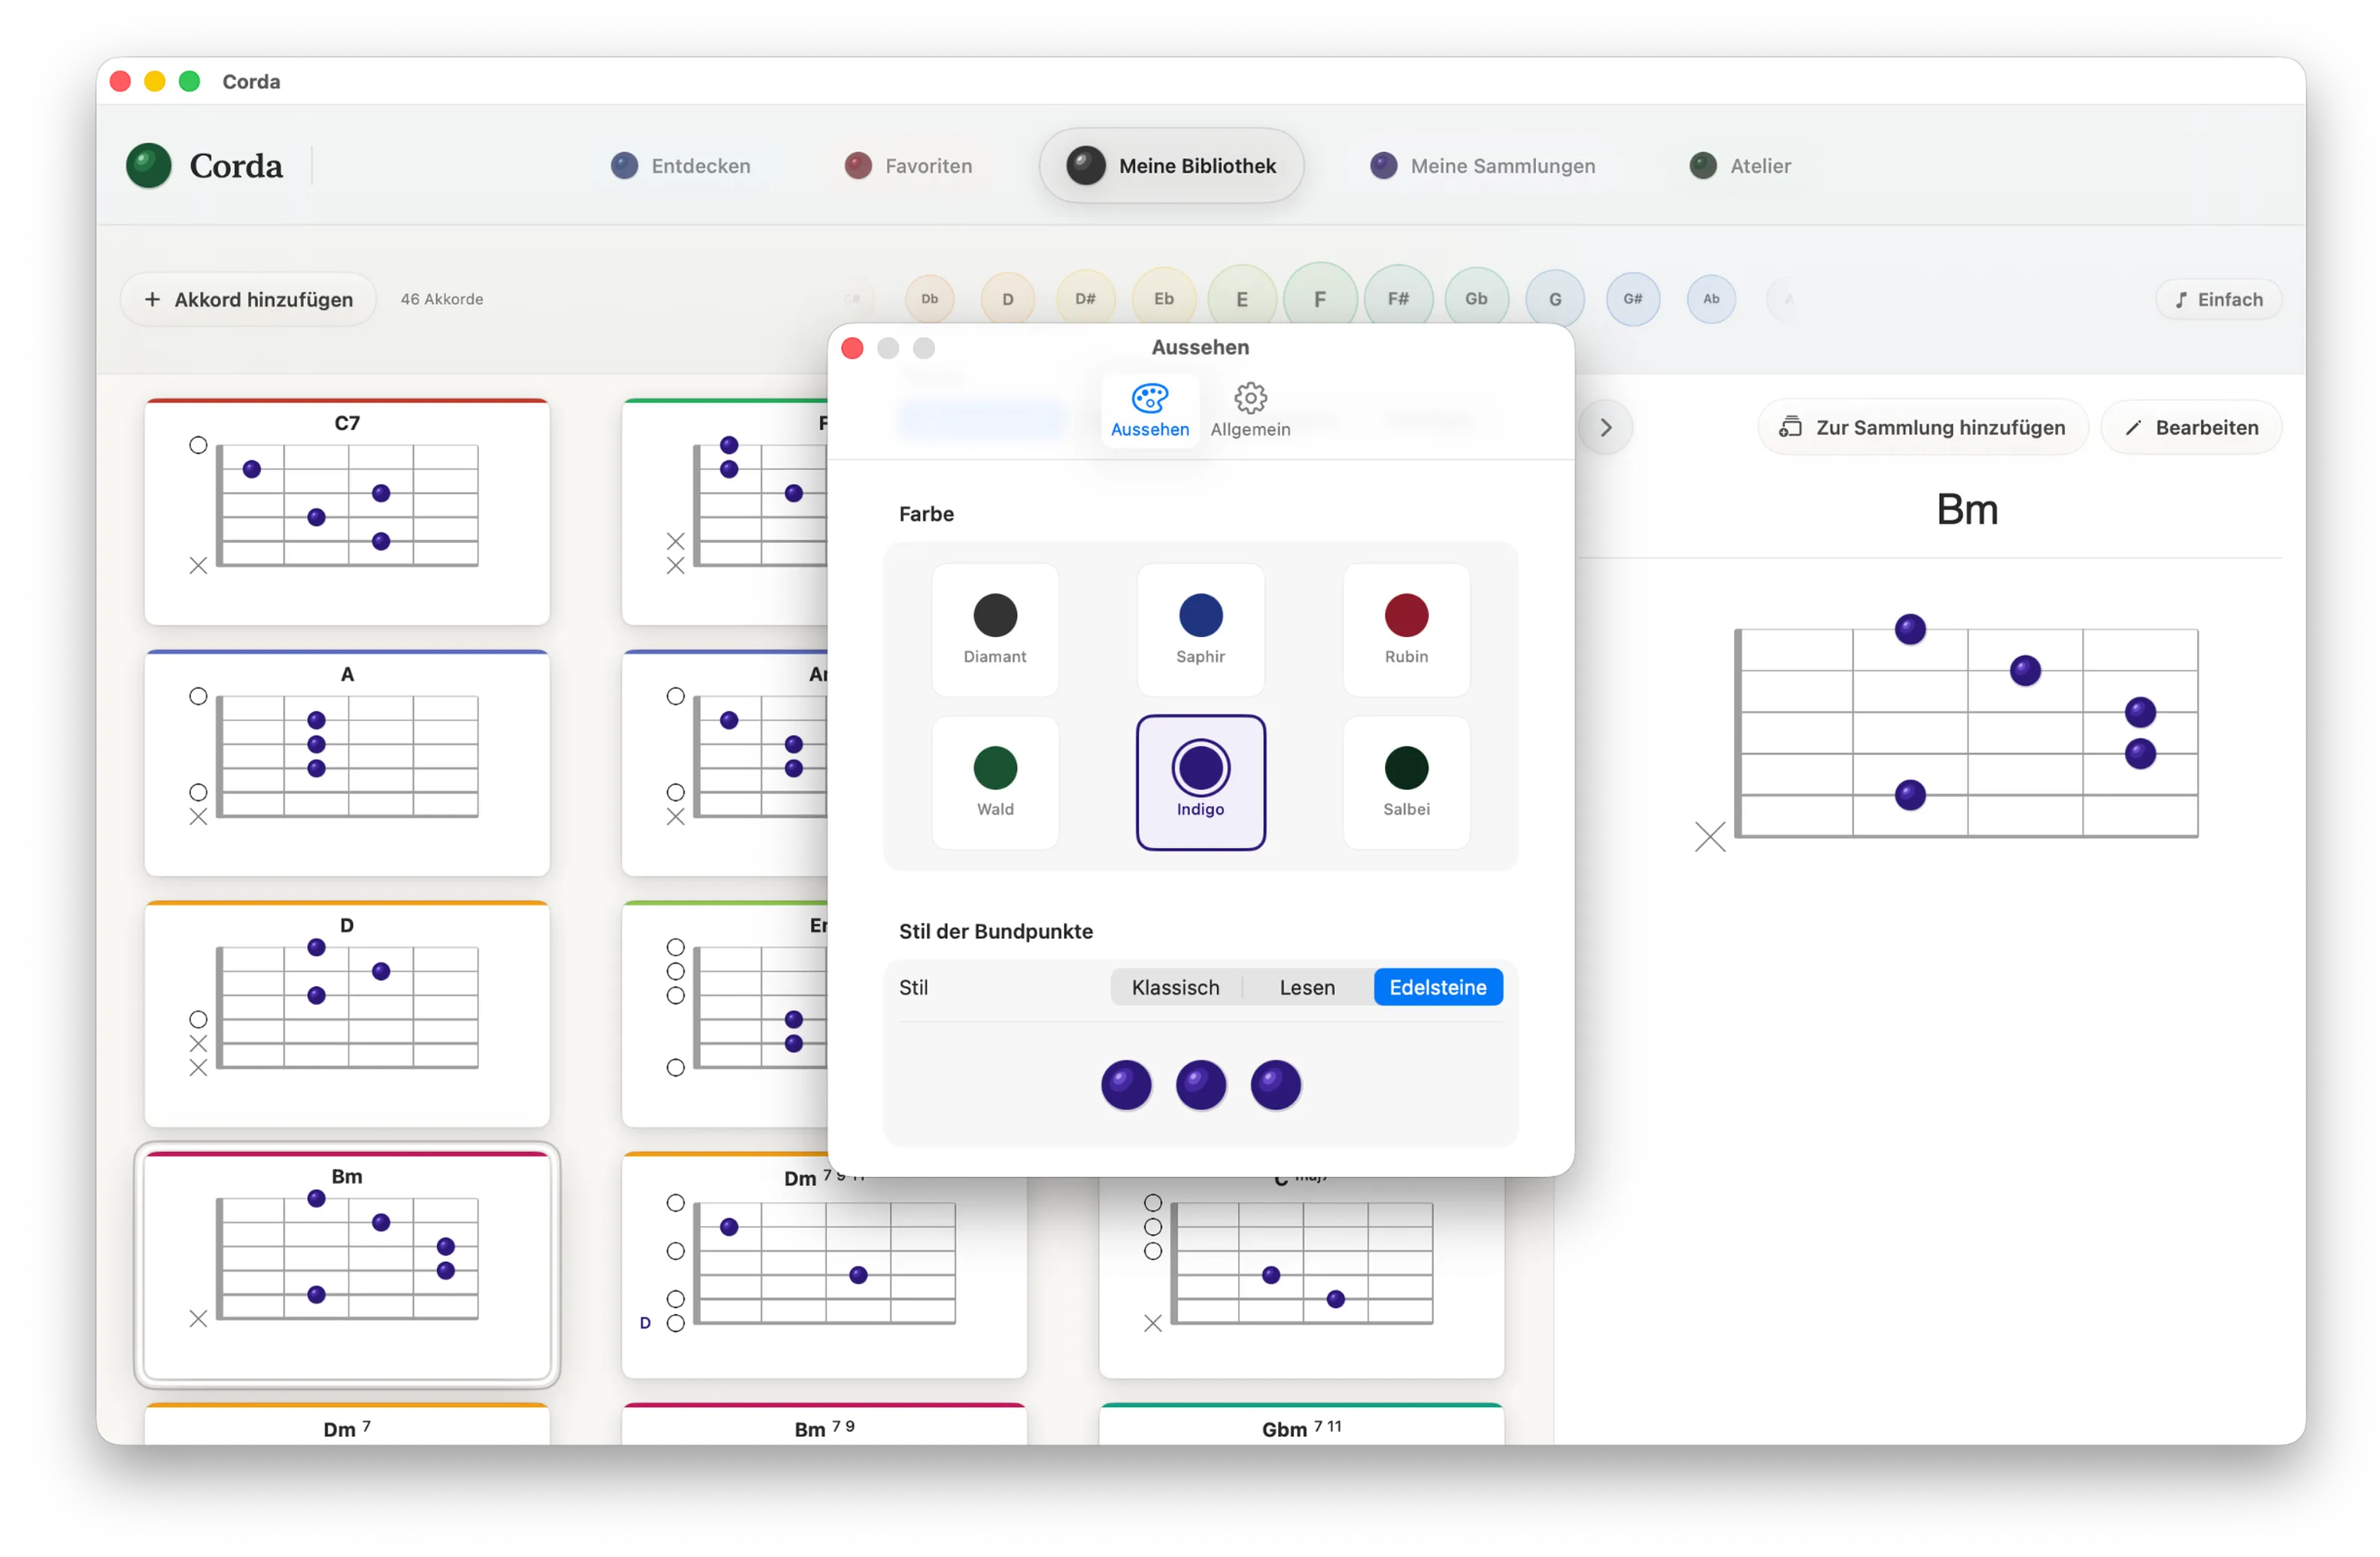Close the Aussehen dialog

click(x=852, y=348)
